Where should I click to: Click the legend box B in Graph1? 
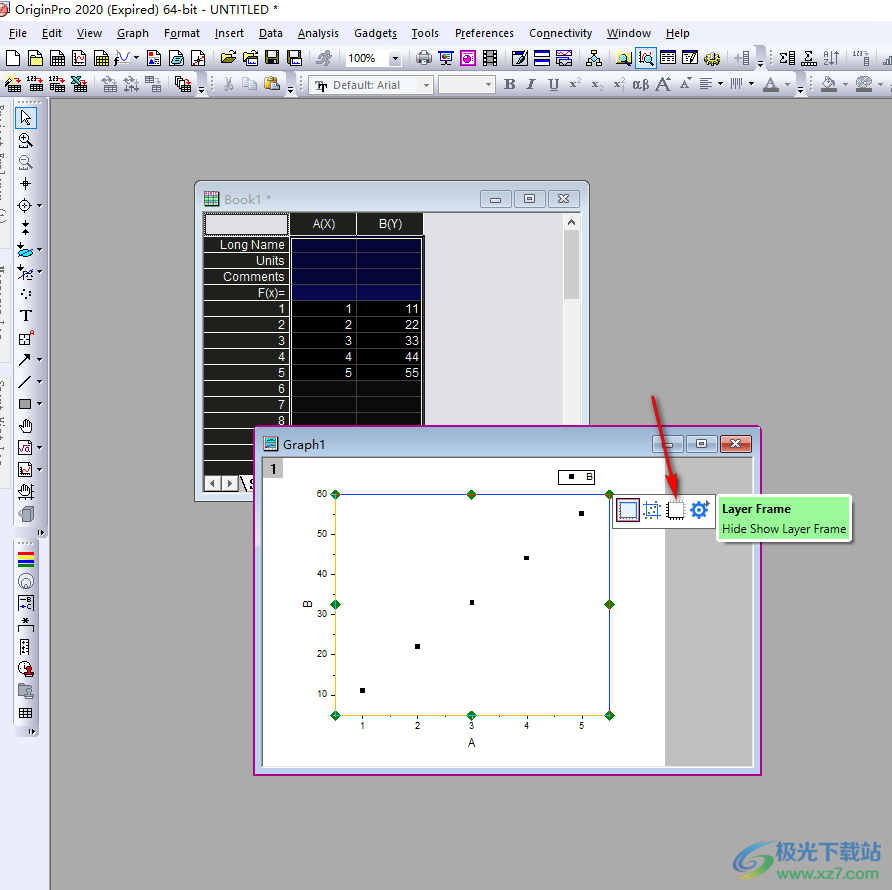click(x=576, y=477)
